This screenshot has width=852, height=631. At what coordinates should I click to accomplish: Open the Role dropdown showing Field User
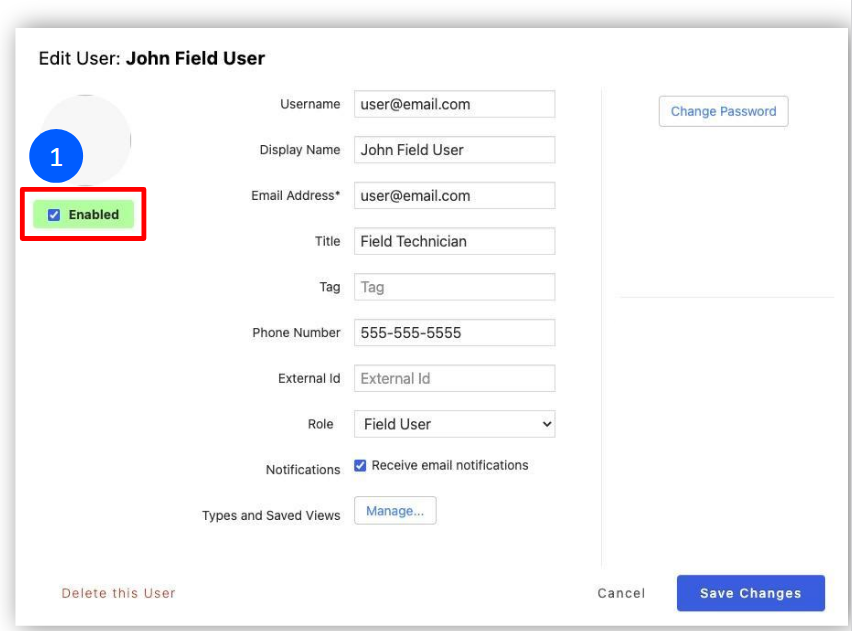point(453,424)
